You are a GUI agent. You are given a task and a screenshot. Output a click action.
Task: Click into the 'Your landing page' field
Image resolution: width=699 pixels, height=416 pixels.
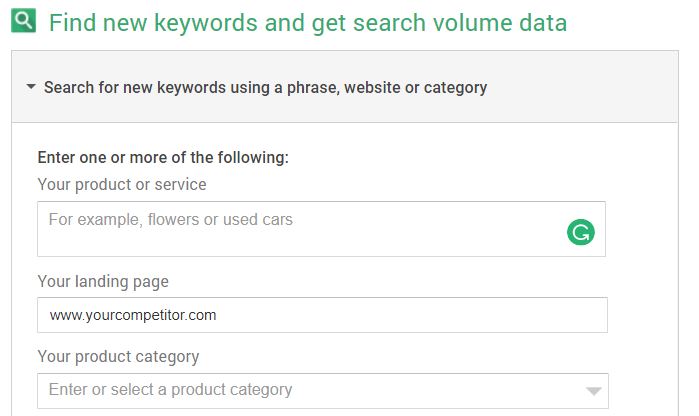click(320, 315)
